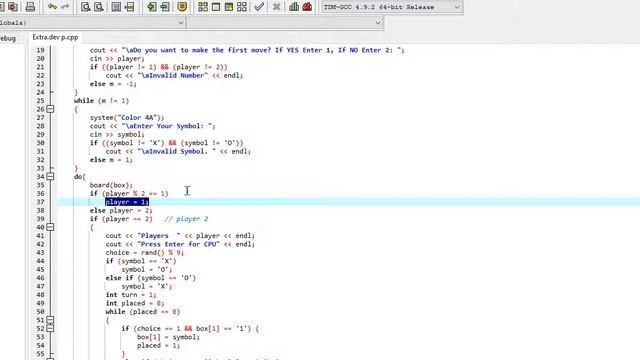Viewport: 640px width, 360px height.
Task: Stop execution with the gray X icon
Action: [276, 7]
